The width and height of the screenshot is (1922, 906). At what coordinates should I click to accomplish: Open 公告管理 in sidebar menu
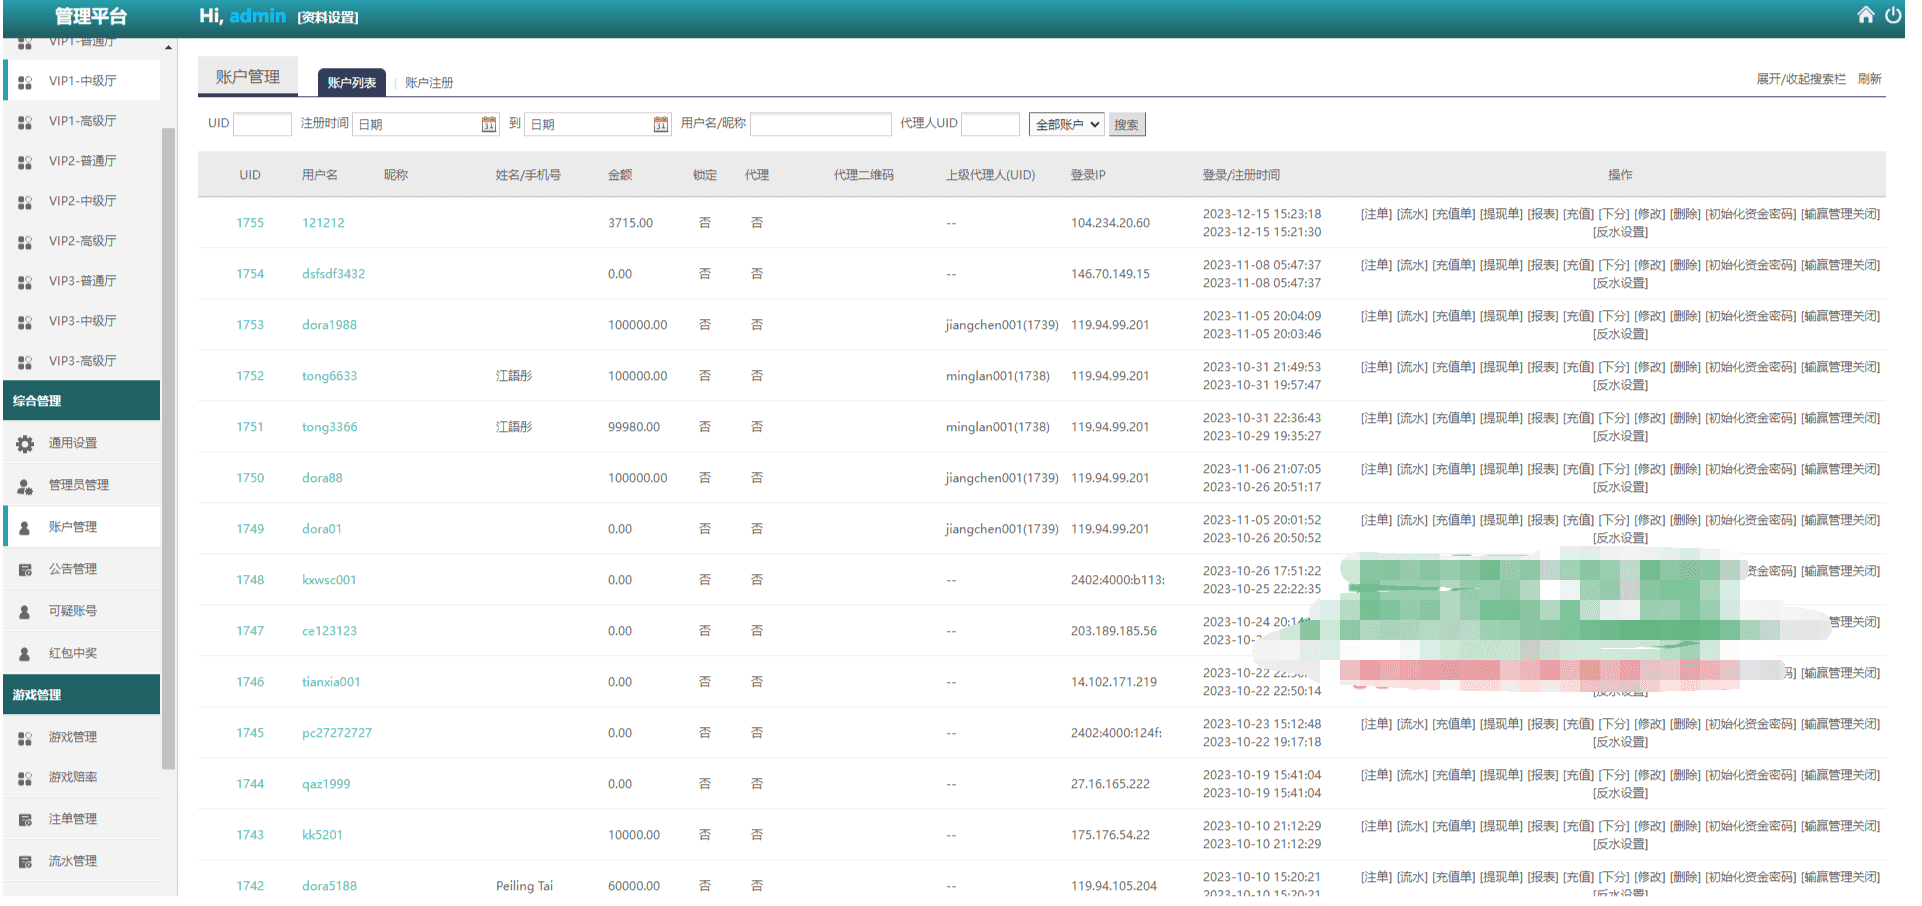tap(73, 569)
